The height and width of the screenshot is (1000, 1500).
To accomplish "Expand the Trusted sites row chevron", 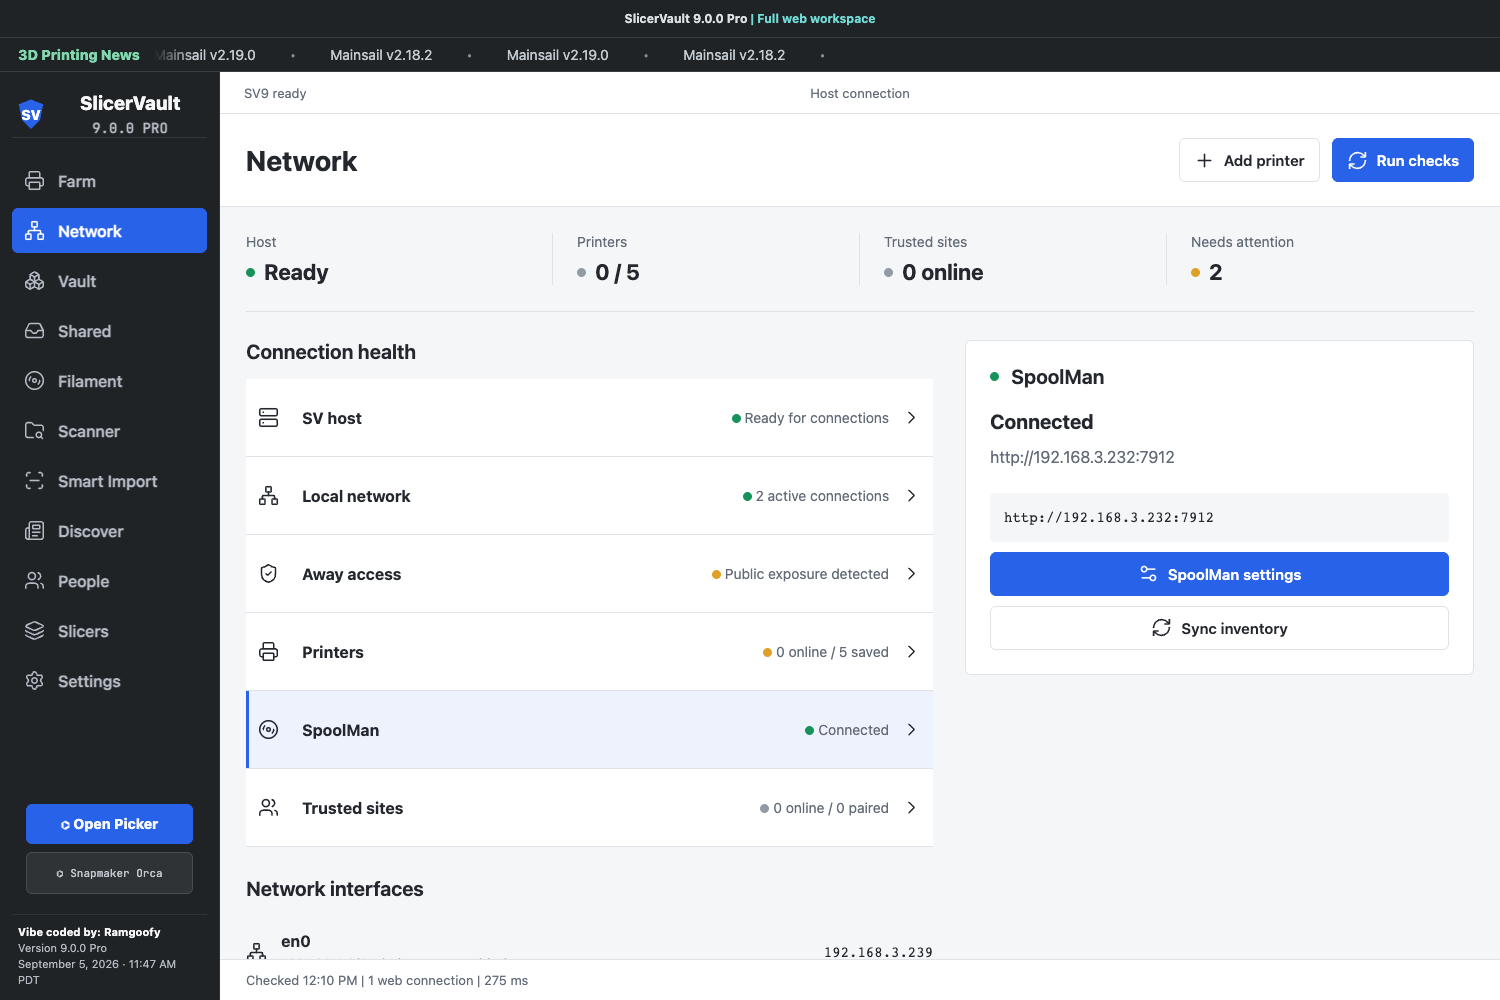I will click(x=911, y=808).
